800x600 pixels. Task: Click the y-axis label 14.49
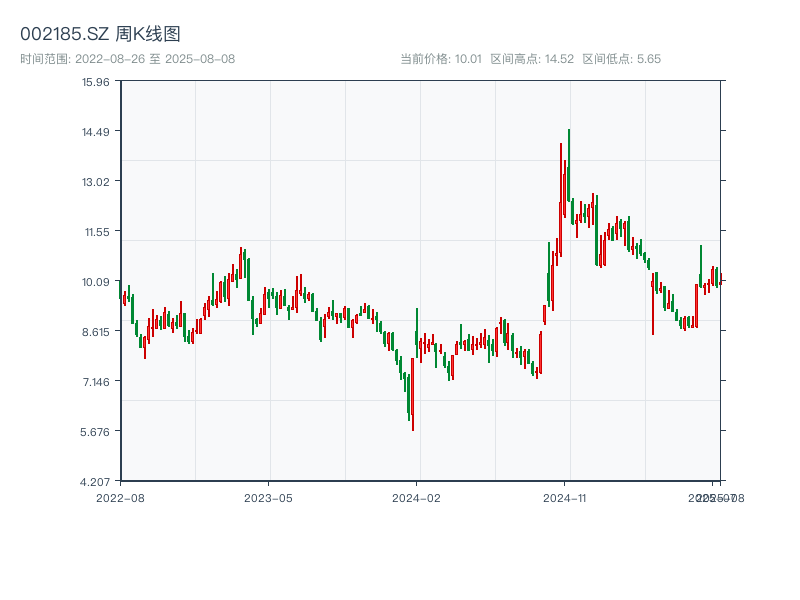95,132
